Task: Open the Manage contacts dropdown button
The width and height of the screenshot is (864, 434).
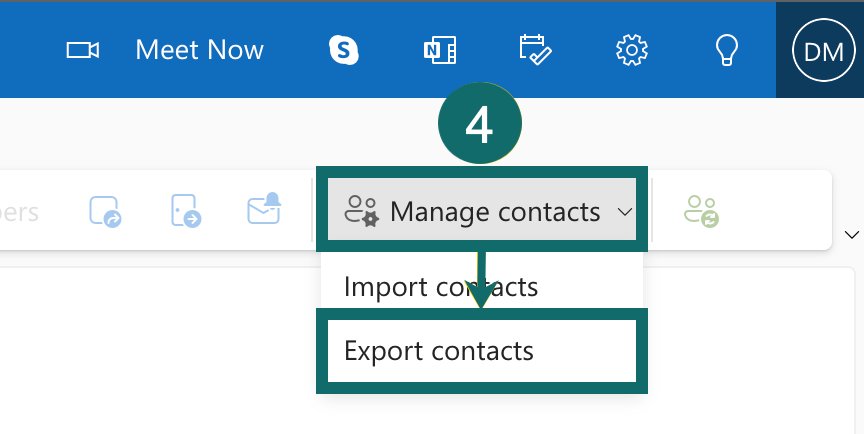Action: pos(494,212)
